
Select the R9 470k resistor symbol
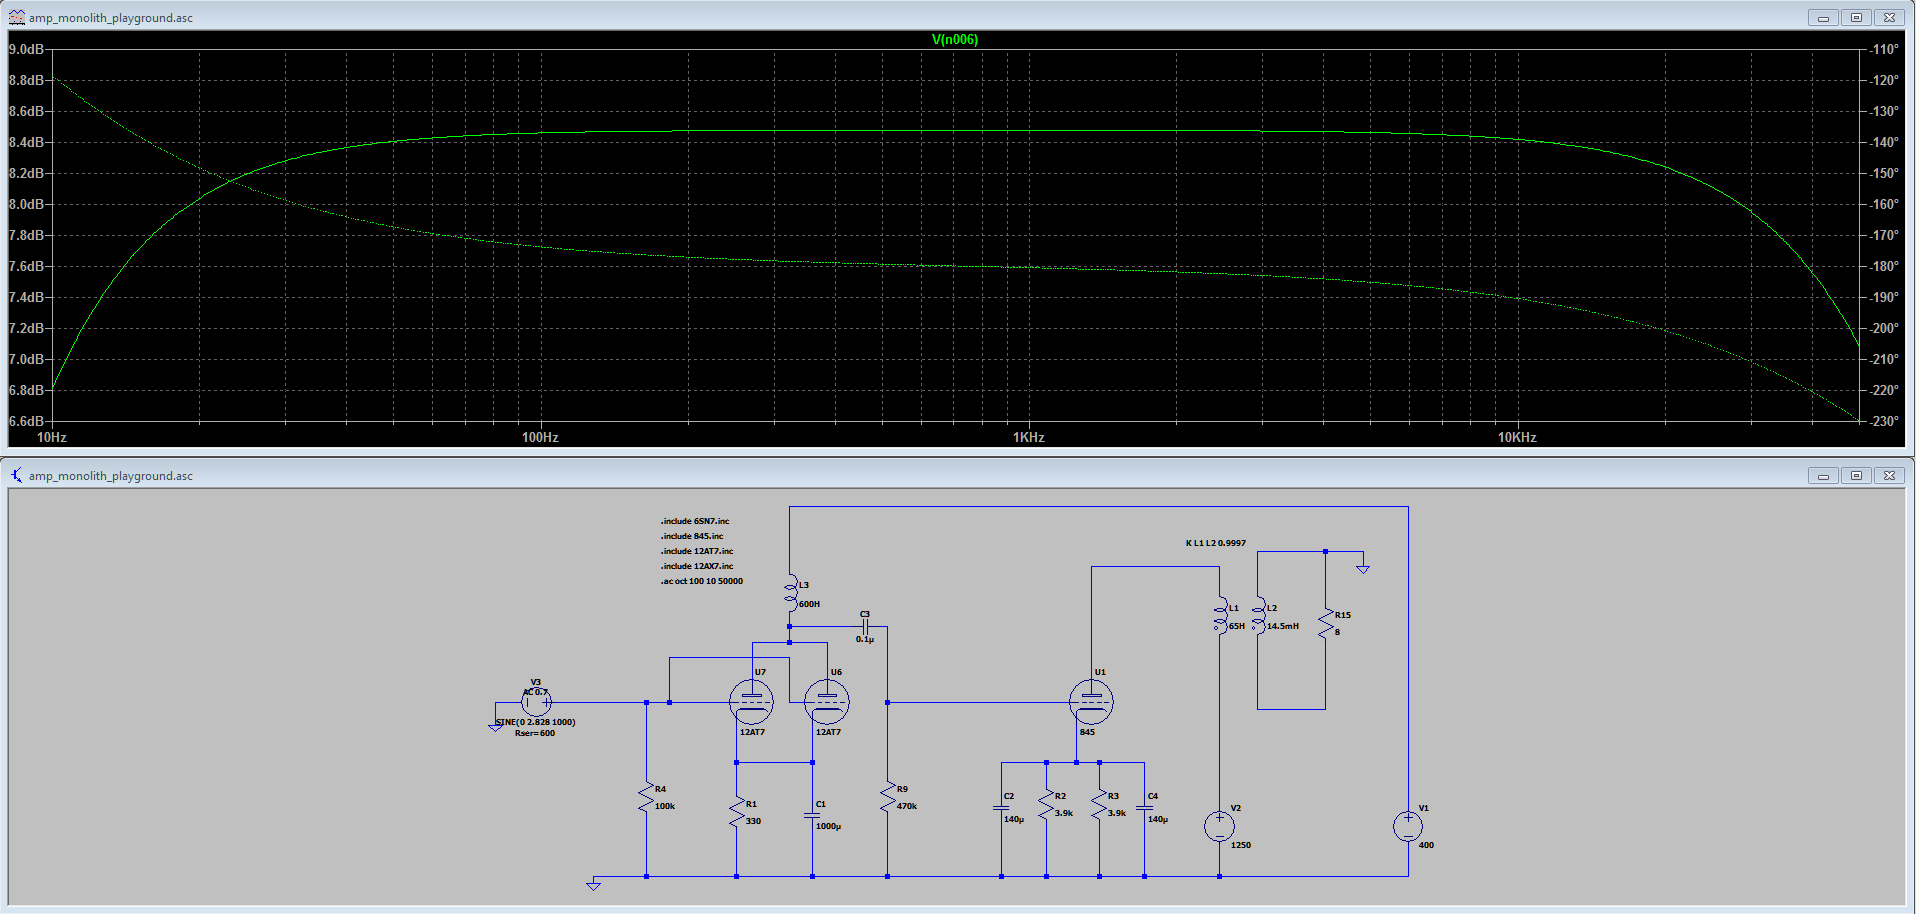coord(888,797)
